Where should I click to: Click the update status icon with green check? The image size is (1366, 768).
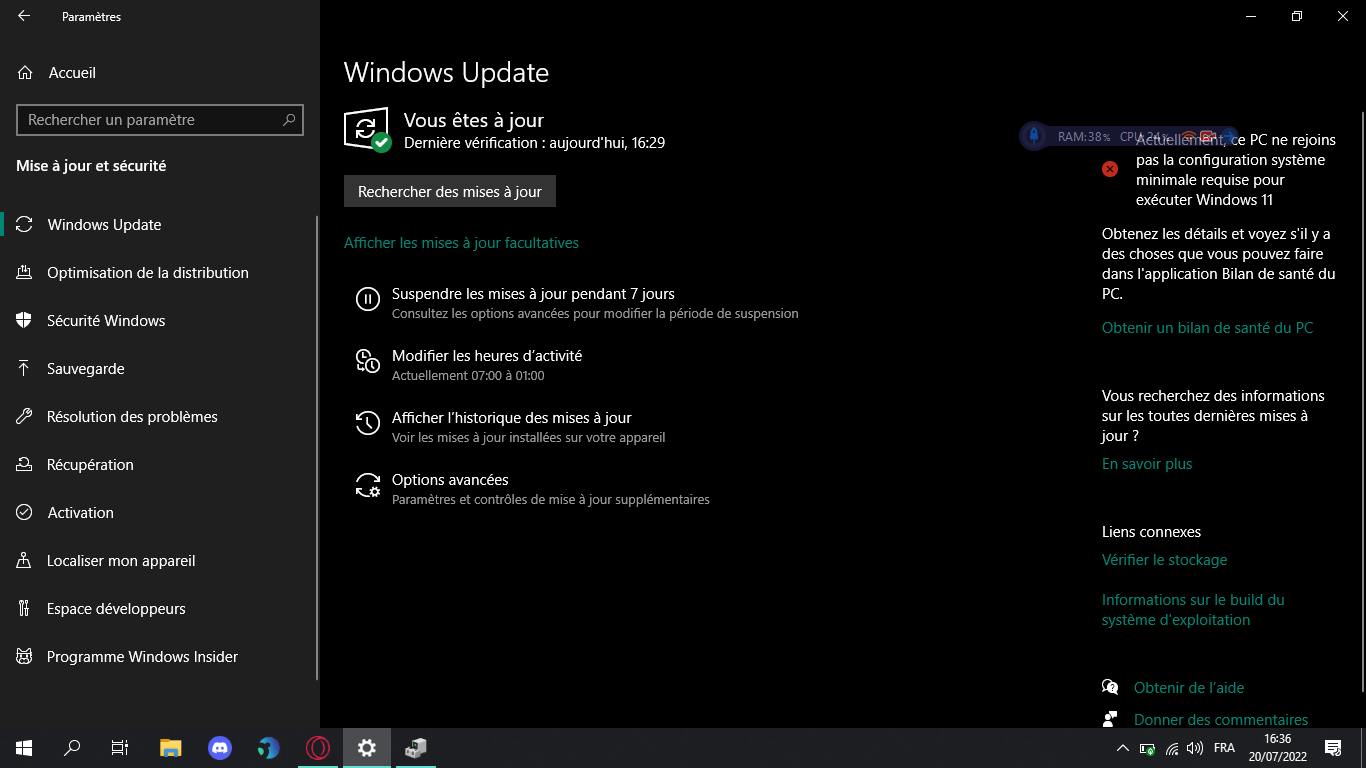pyautogui.click(x=367, y=130)
